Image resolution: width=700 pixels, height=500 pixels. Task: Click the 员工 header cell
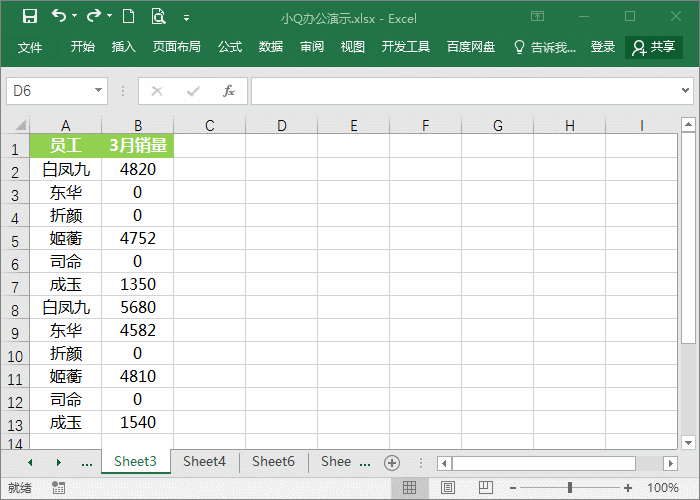[x=66, y=146]
